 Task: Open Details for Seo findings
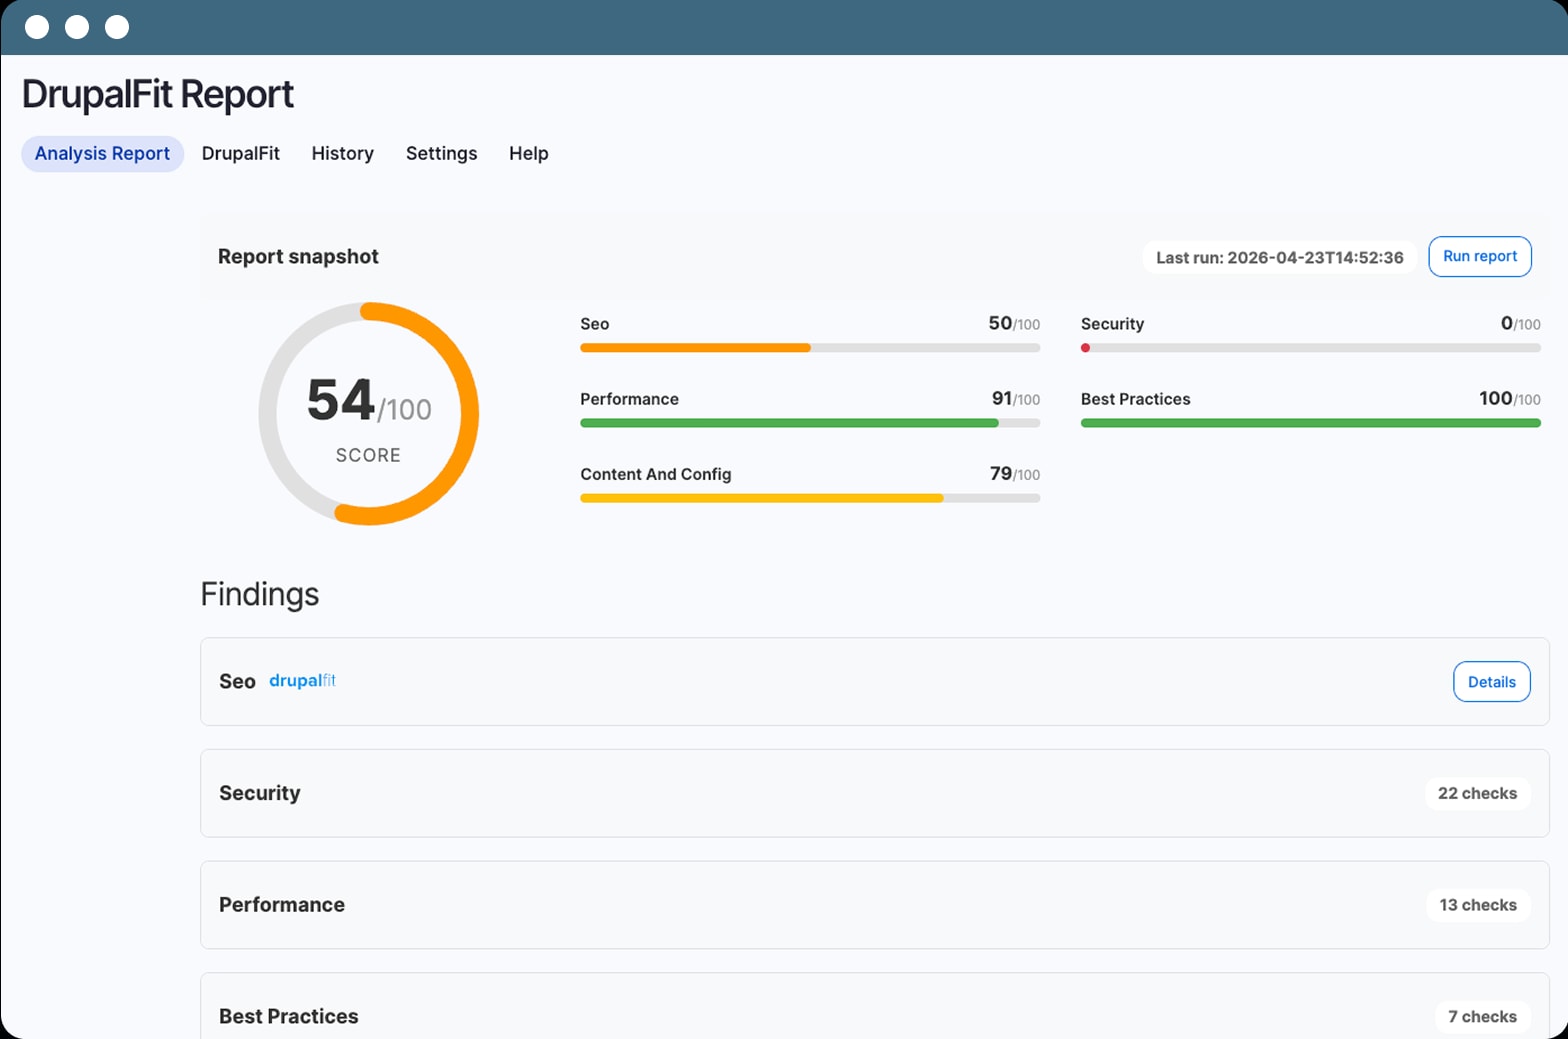click(x=1491, y=682)
